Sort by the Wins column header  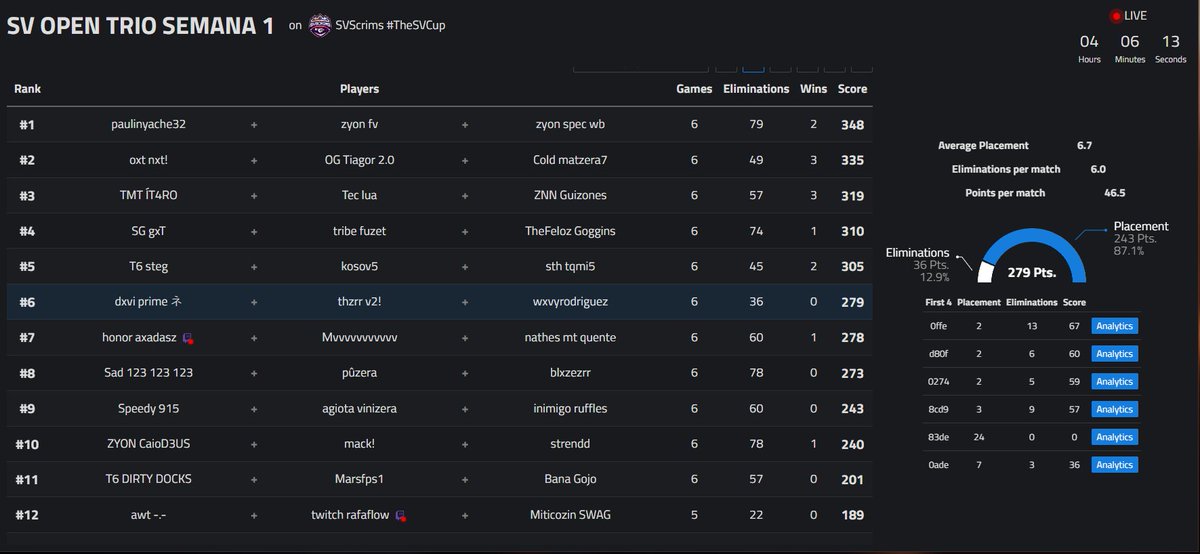point(814,89)
